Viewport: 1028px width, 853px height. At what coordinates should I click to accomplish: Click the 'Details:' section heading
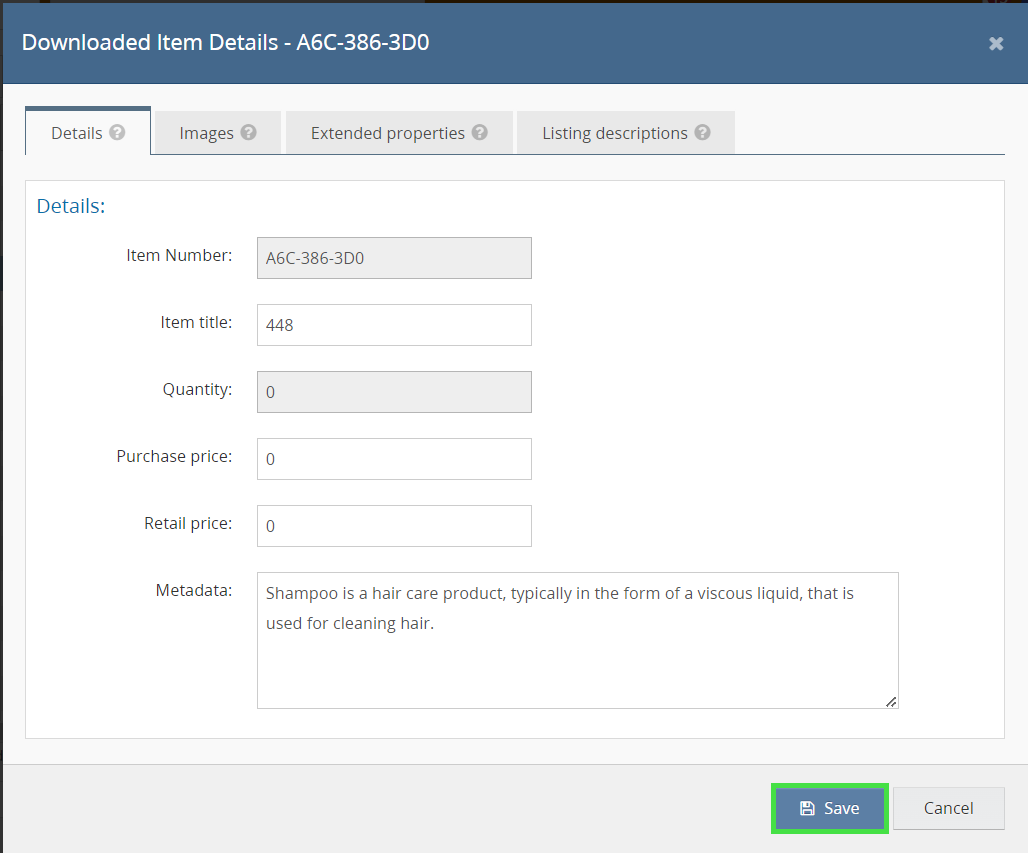(71, 206)
